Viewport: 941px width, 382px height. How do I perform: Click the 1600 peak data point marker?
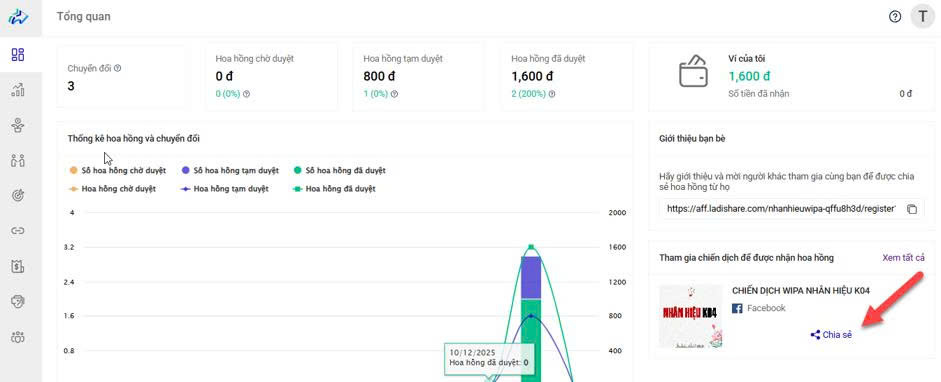coord(531,246)
